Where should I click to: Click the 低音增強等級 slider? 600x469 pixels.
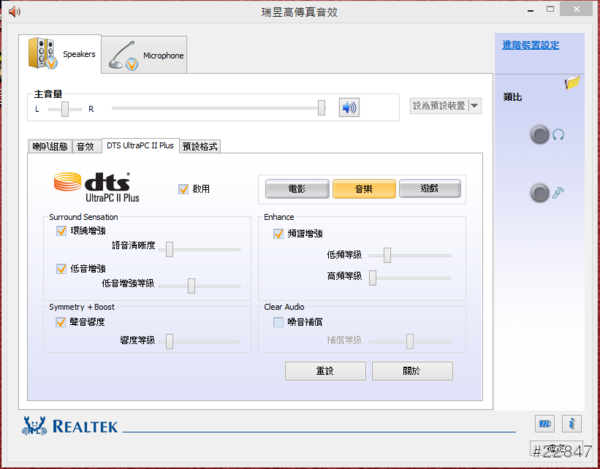199,286
